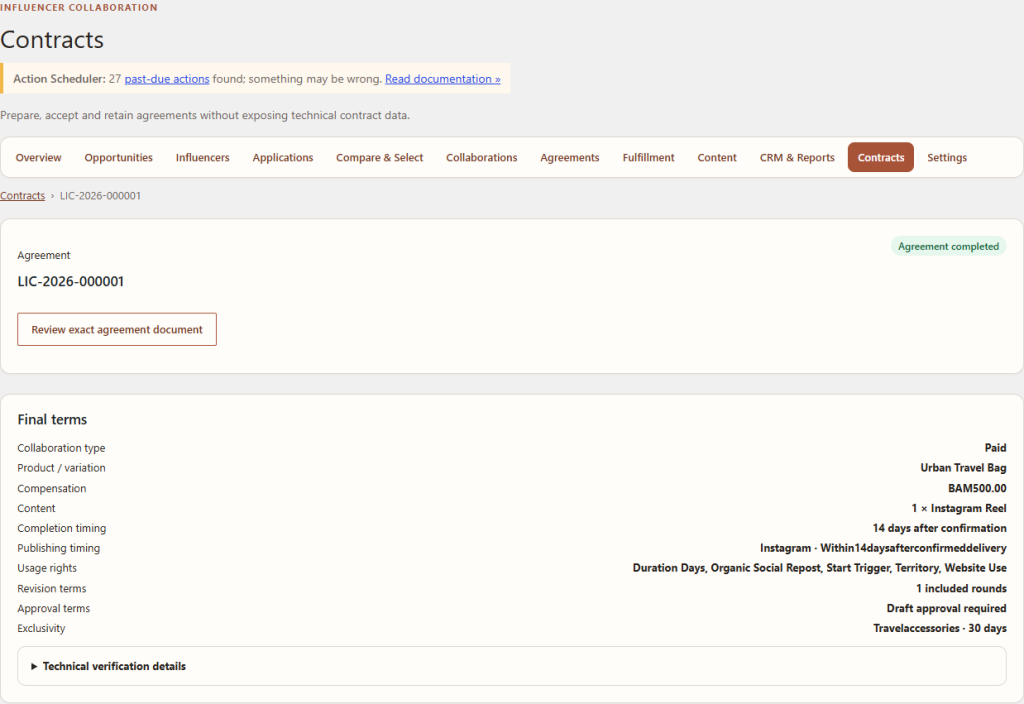1024x704 pixels.
Task: Select the 1 × Instagram Reel value
Action: click(x=959, y=509)
